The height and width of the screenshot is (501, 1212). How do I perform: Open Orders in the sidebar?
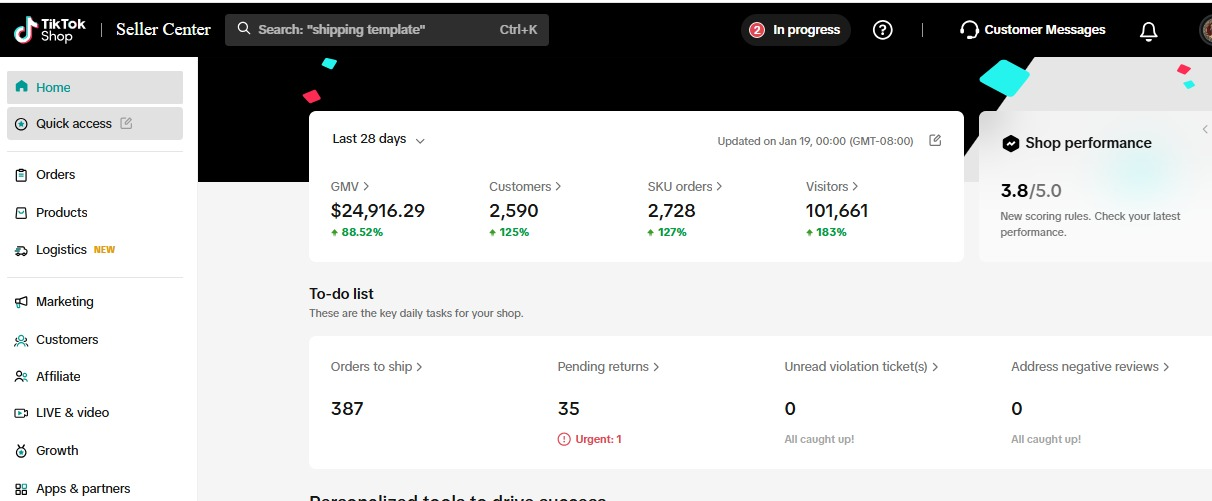point(55,175)
